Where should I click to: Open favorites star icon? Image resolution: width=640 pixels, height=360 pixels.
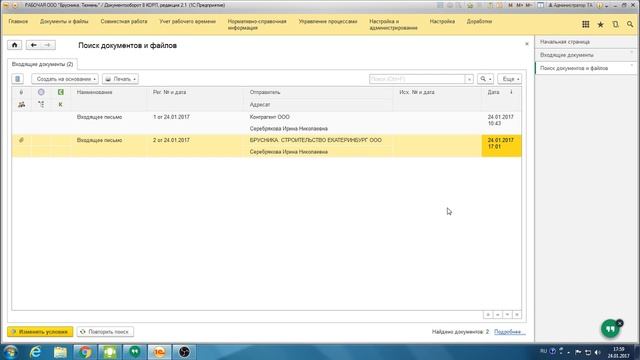600,24
